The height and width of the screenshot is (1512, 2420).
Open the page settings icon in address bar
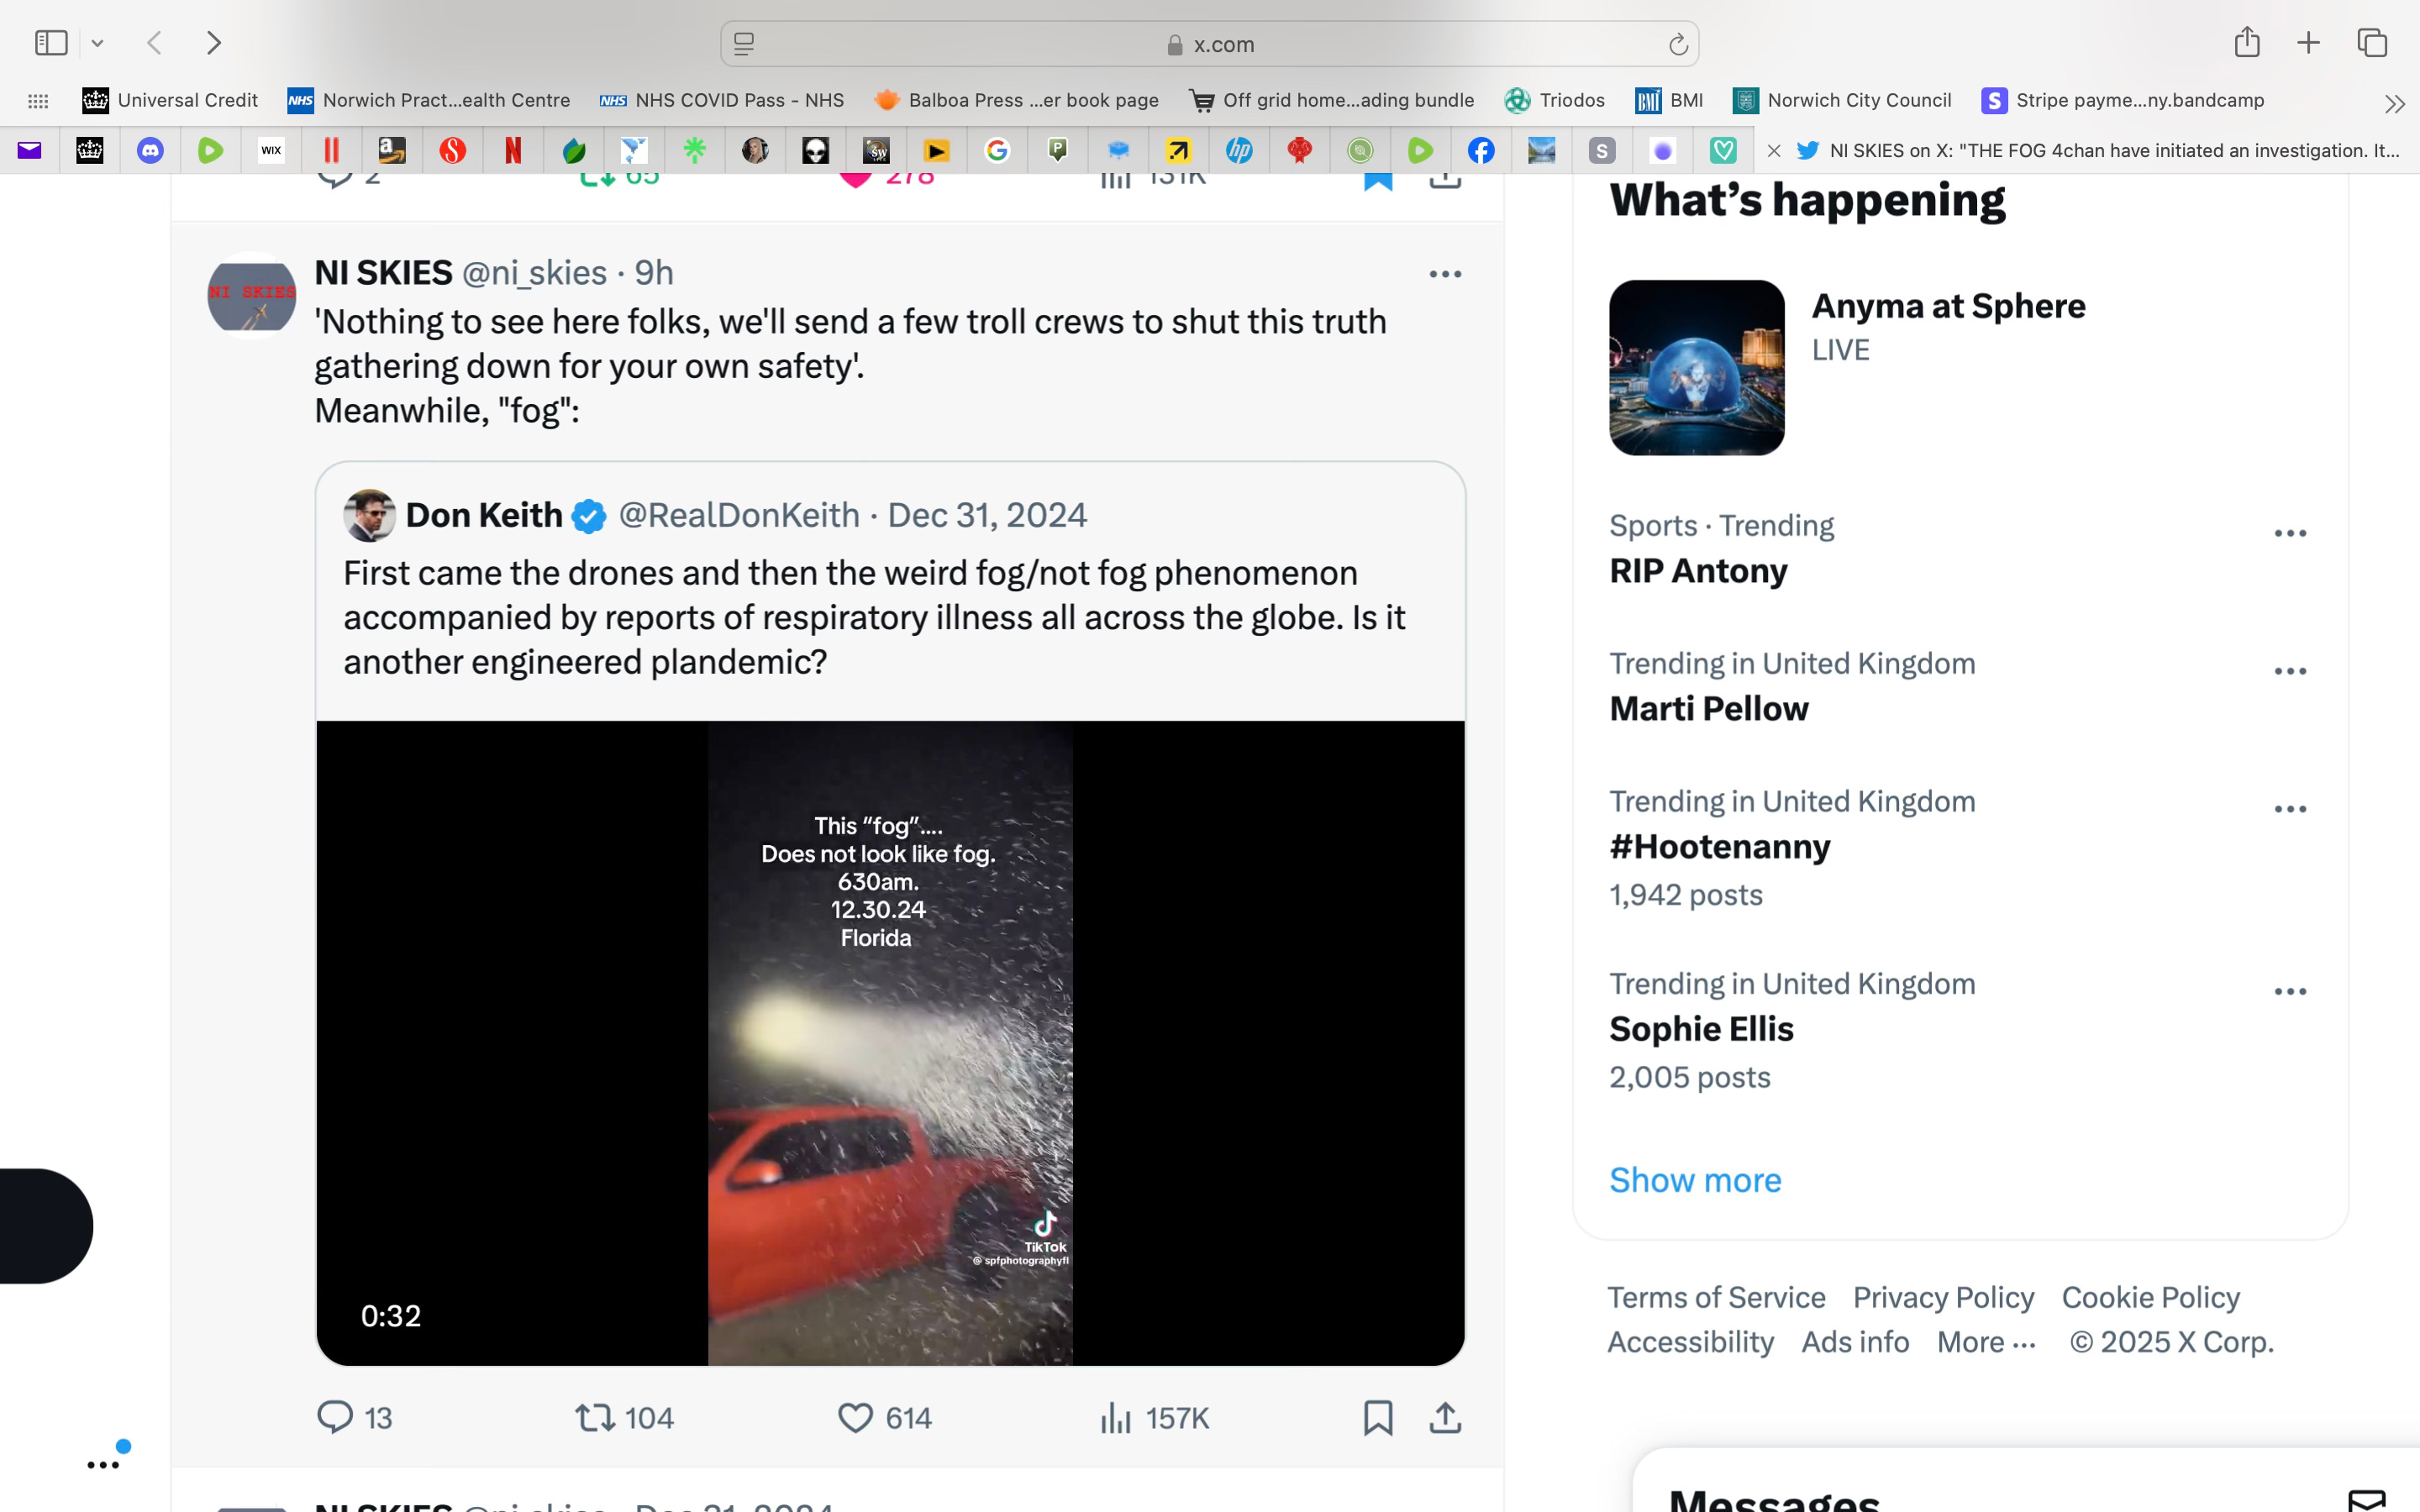pos(744,44)
